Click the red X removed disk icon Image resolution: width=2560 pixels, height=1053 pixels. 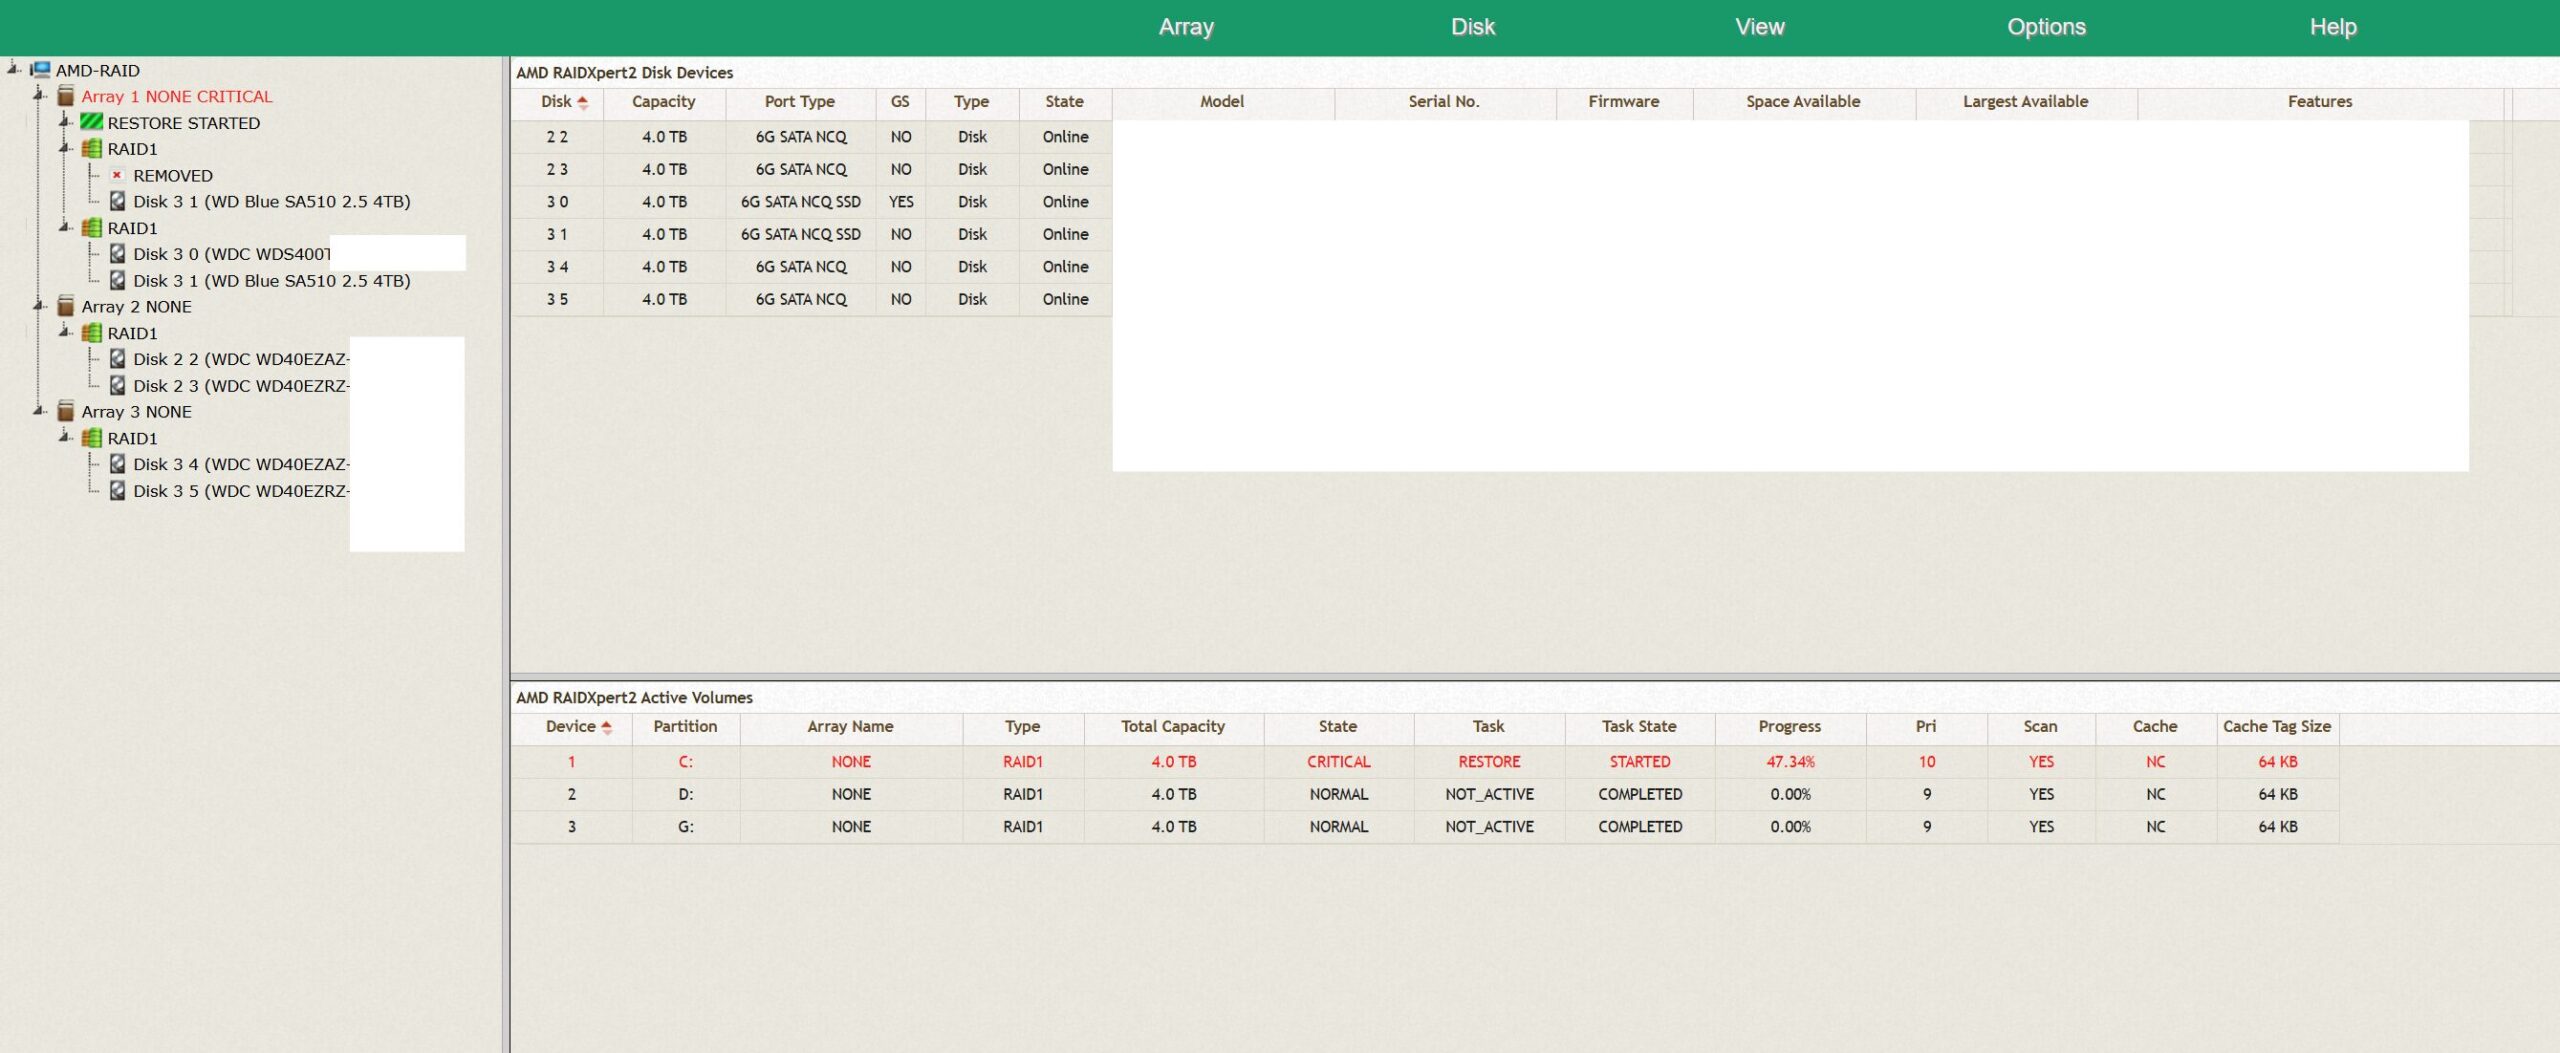tap(117, 175)
